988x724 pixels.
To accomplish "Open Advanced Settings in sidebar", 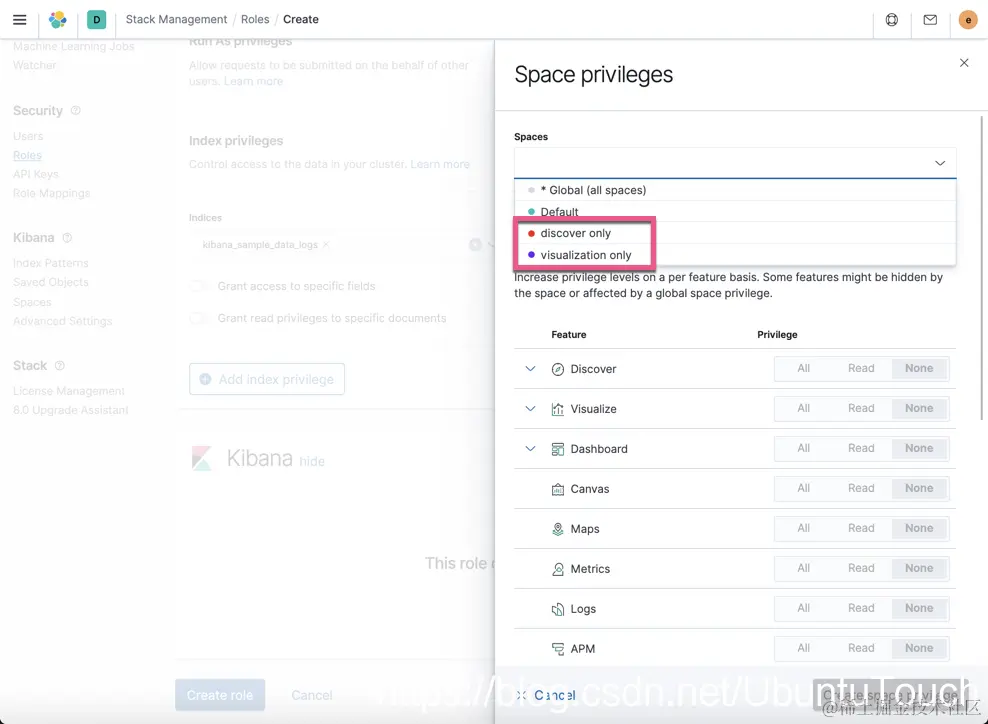I will pyautogui.click(x=62, y=321).
